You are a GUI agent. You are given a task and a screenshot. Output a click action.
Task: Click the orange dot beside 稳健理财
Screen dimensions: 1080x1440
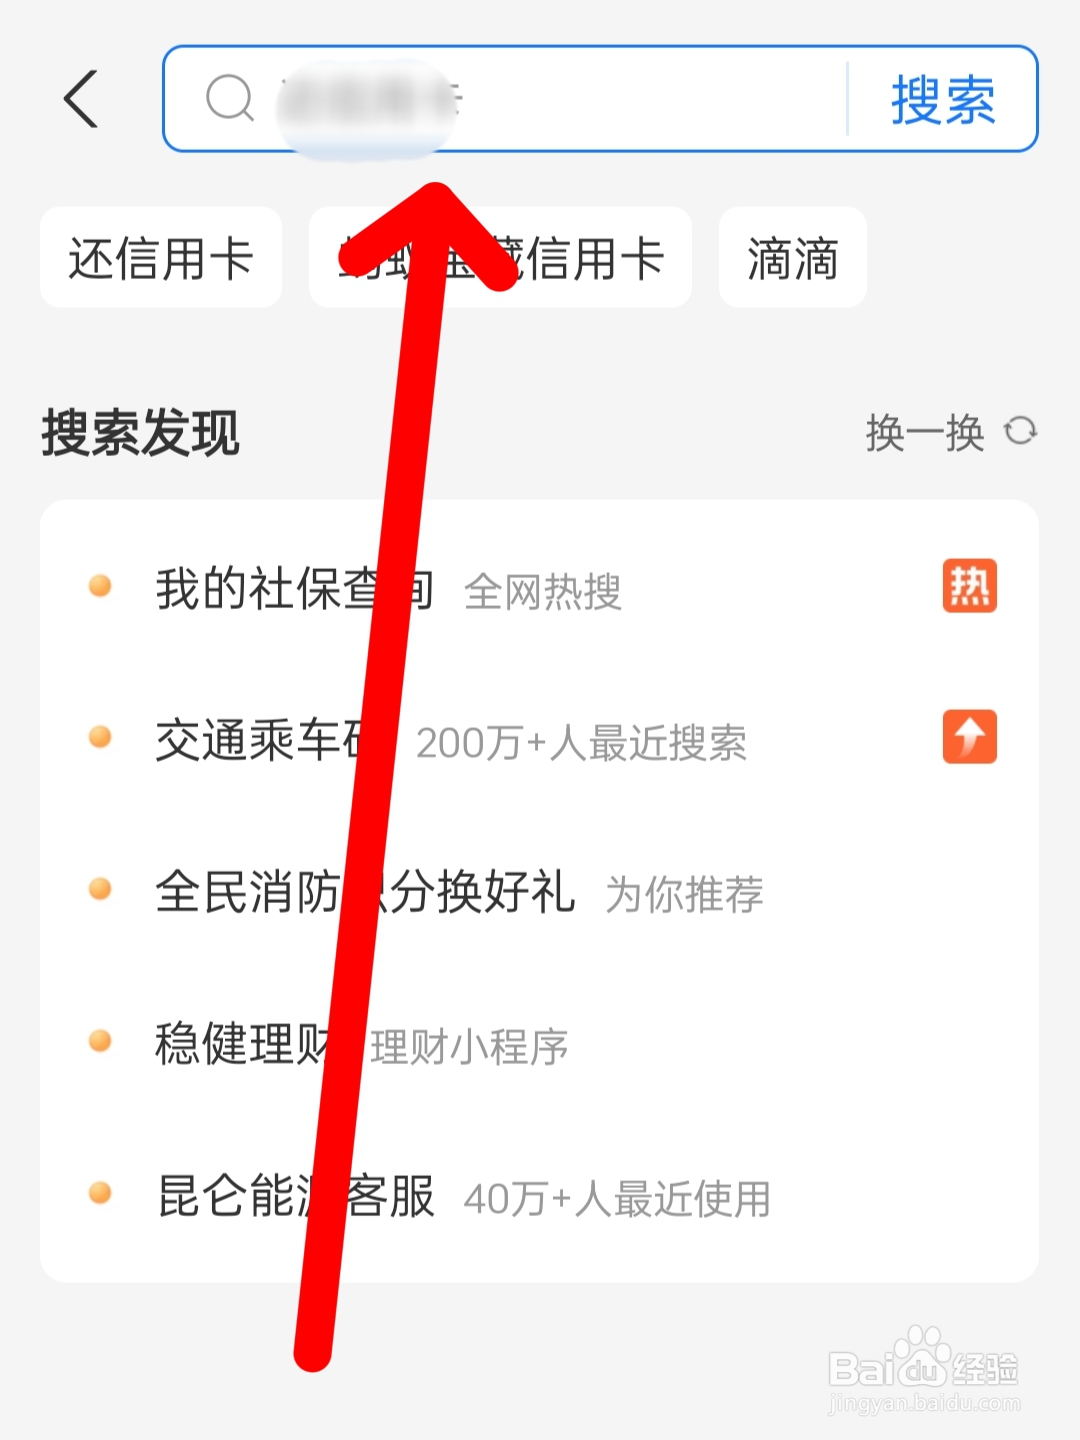[100, 1041]
